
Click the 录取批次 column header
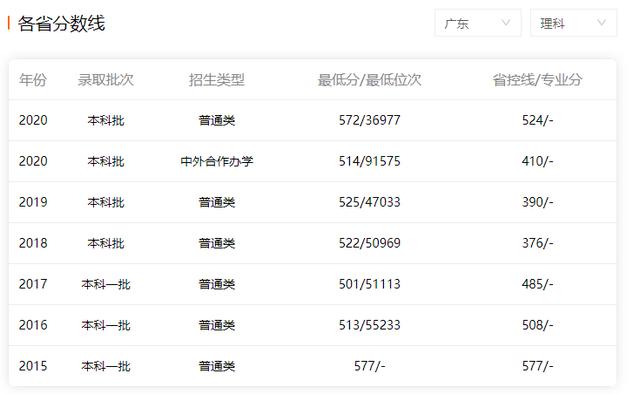(x=106, y=80)
